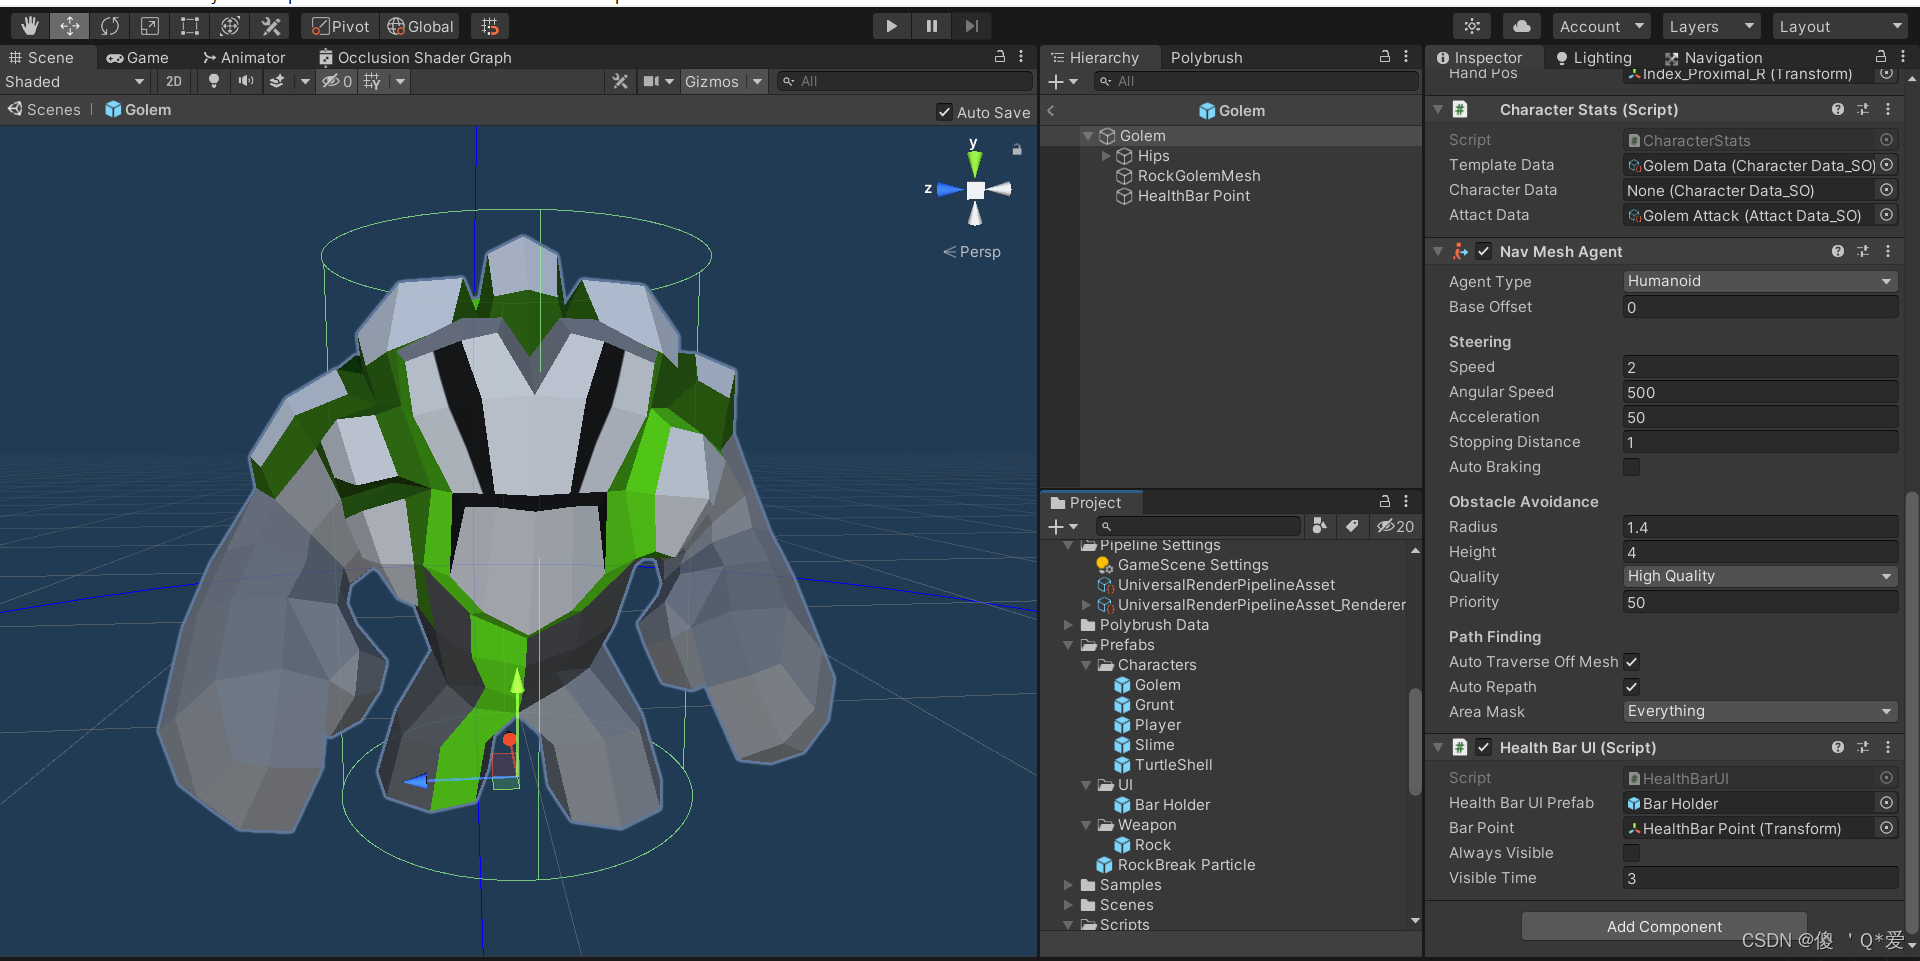Select the Rotate tool
Screen dimensions: 1920x961
[110, 26]
